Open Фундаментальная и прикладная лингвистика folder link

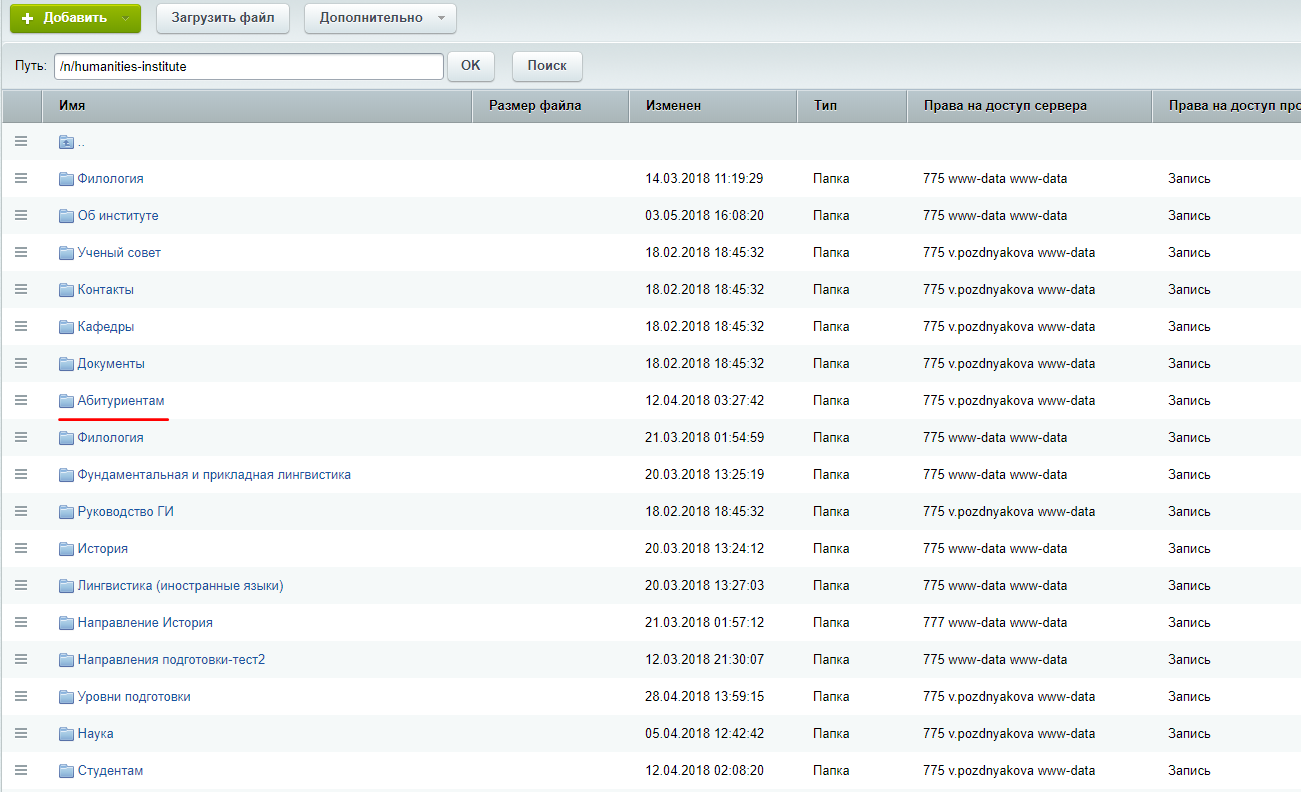pyautogui.click(x=214, y=474)
